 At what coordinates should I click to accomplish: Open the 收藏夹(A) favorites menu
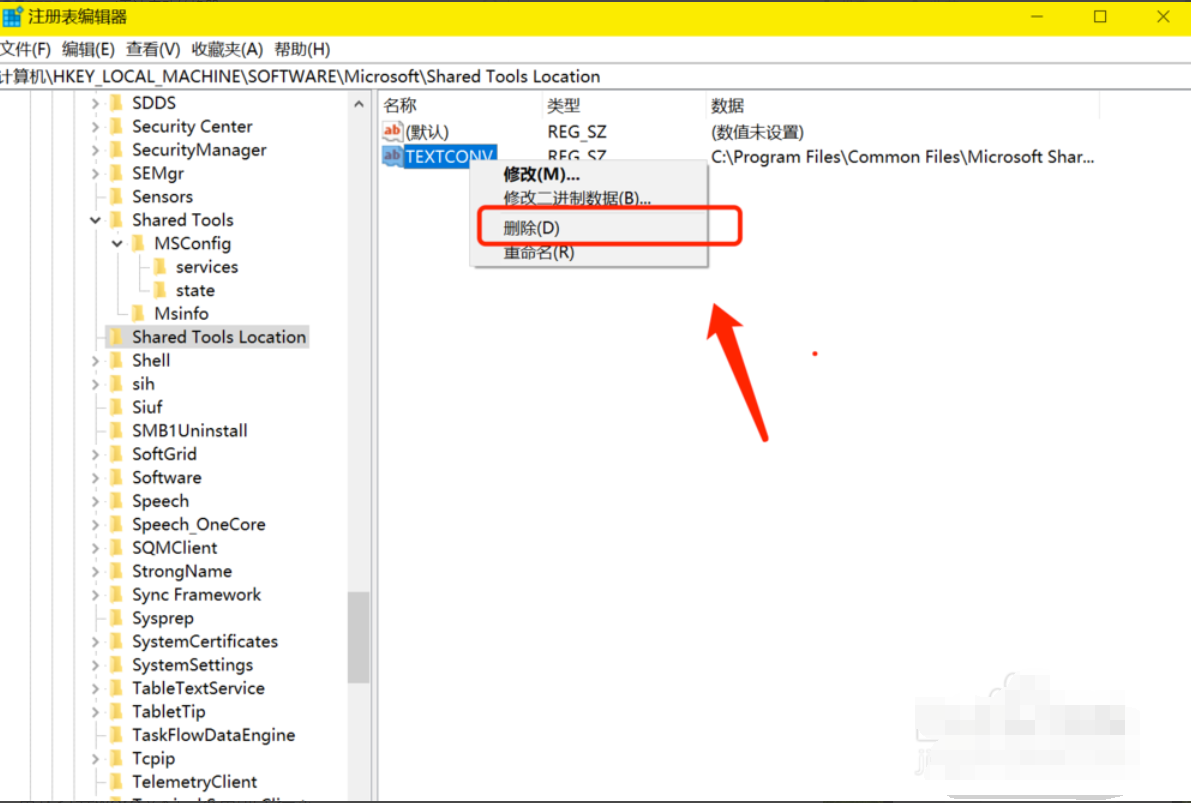(227, 49)
